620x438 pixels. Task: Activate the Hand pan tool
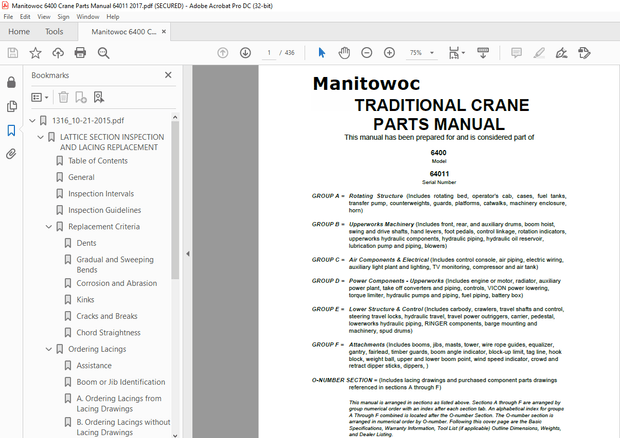coord(343,53)
